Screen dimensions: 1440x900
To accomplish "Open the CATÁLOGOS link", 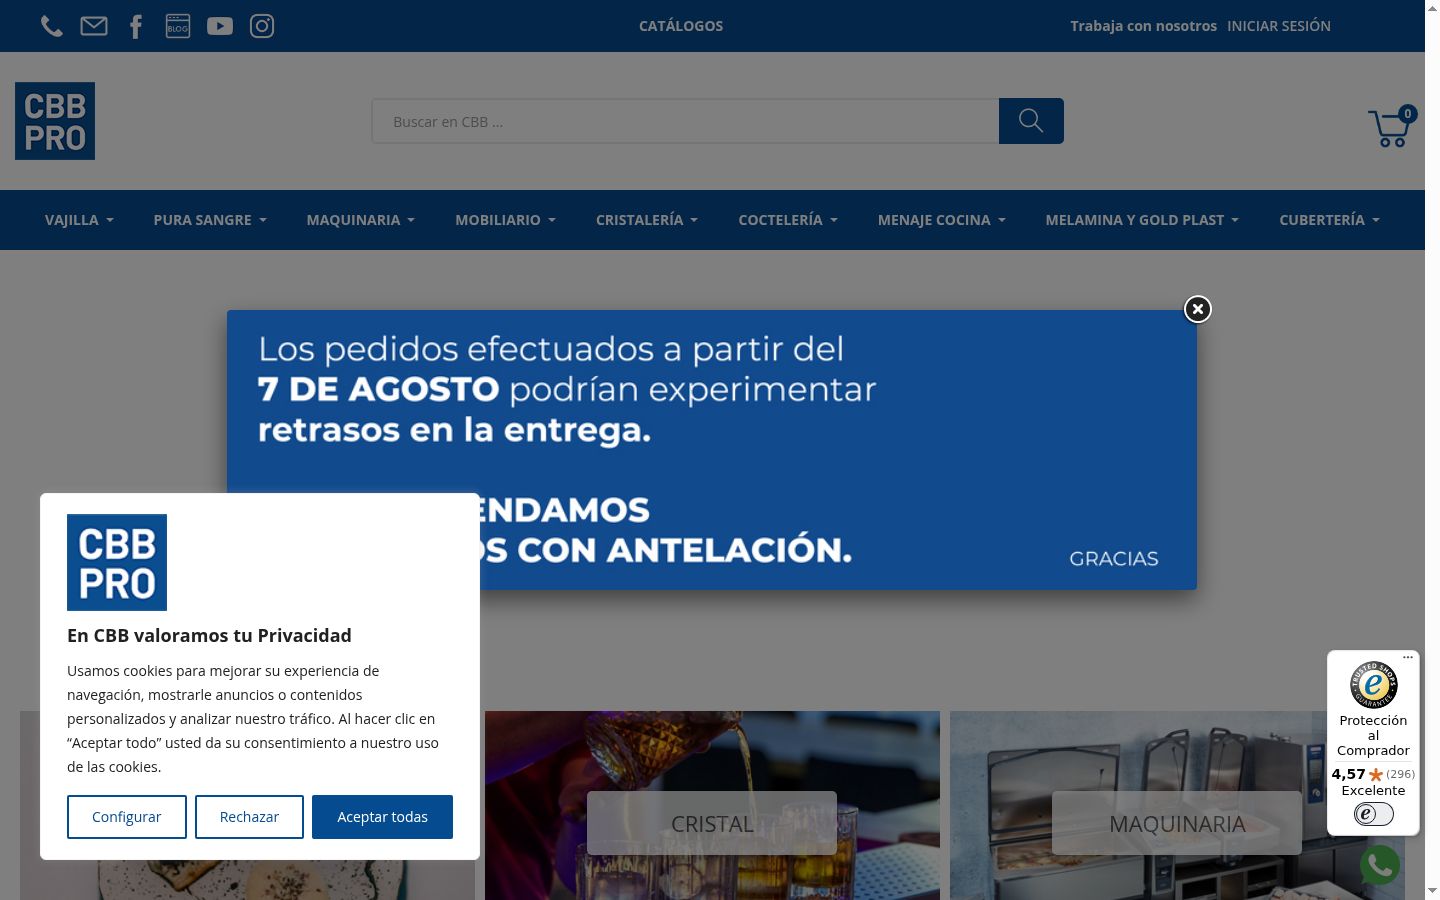I will [681, 26].
